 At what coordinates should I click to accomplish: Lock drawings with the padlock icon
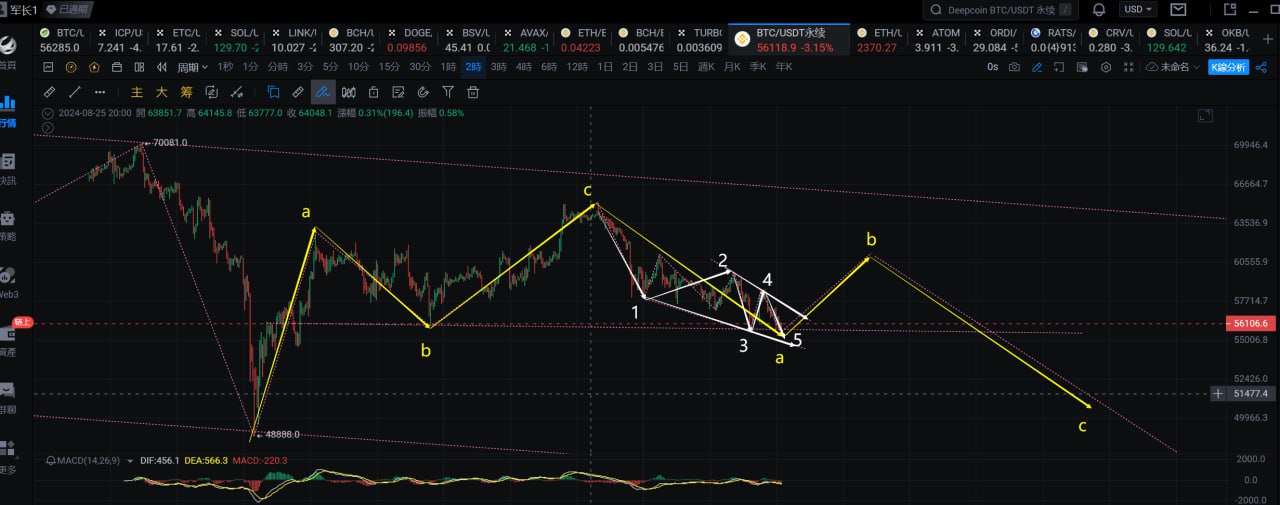[x=373, y=92]
